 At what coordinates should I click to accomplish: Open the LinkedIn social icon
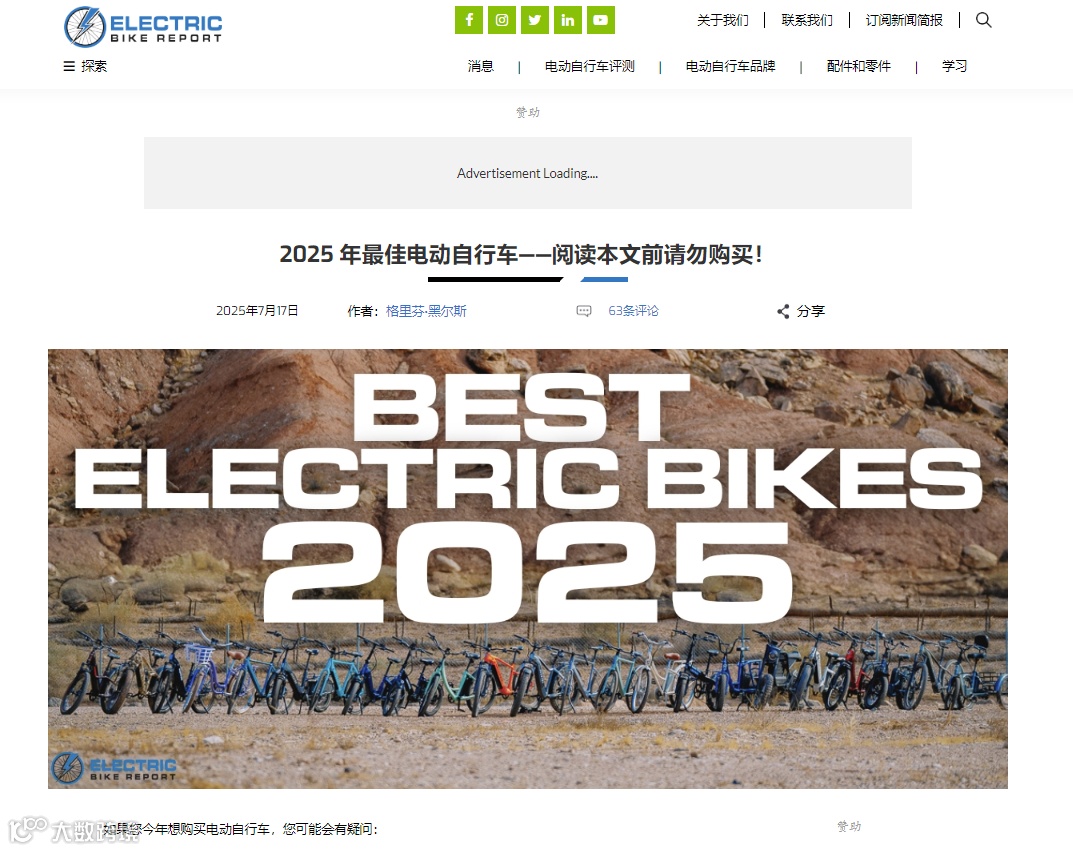(x=568, y=20)
